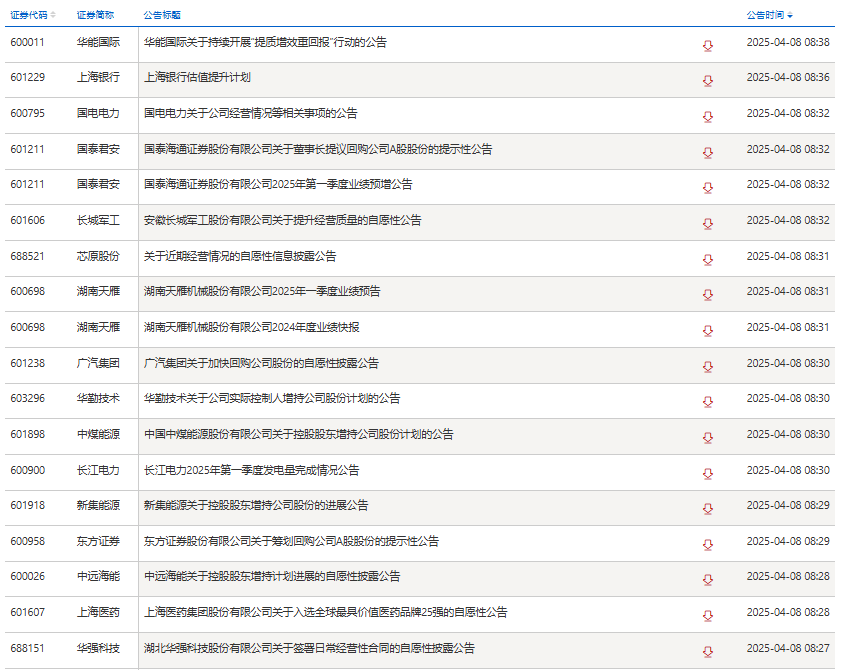Click the 证券简称 column header
Image resolution: width=841 pixels, height=670 pixels.
point(95,15)
